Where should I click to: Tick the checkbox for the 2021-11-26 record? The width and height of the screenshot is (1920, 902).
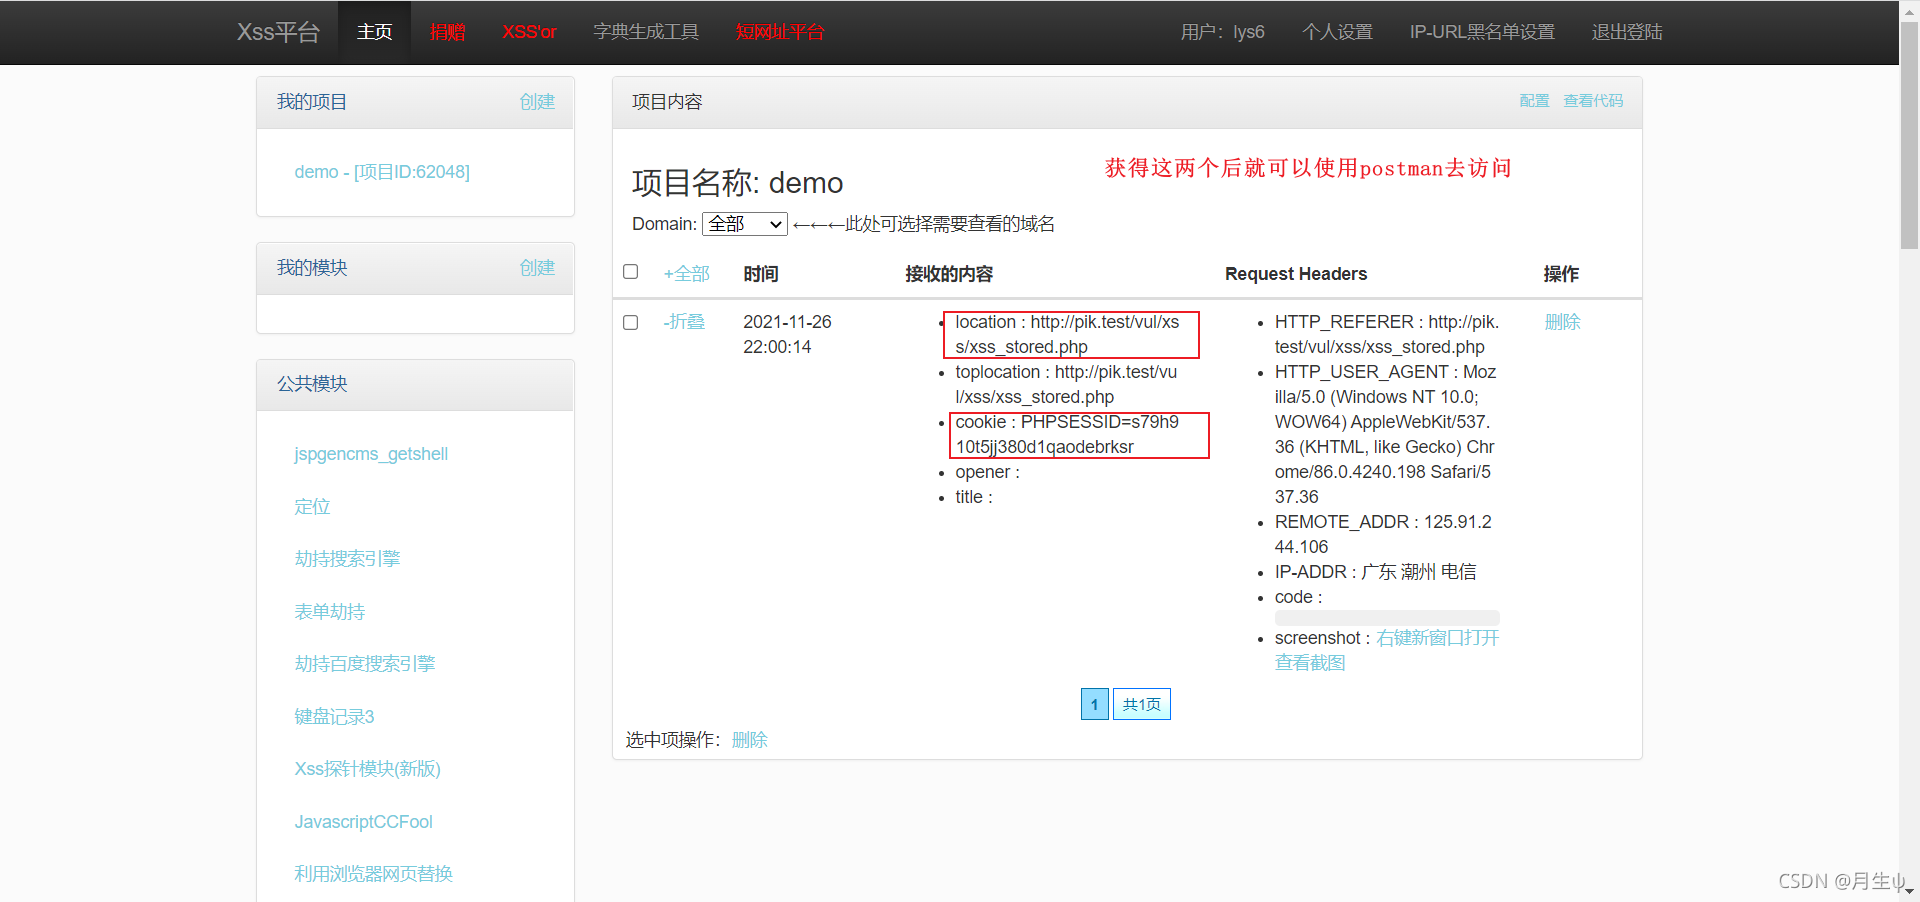coord(630,322)
